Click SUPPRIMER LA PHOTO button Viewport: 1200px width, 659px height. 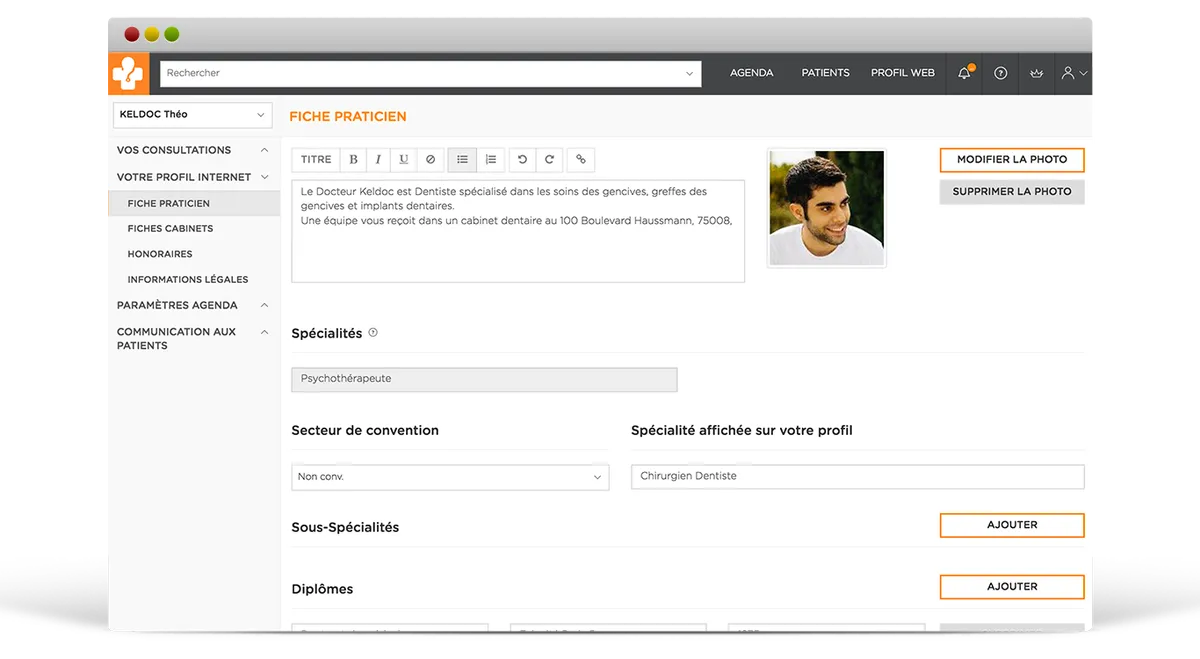[1012, 192]
